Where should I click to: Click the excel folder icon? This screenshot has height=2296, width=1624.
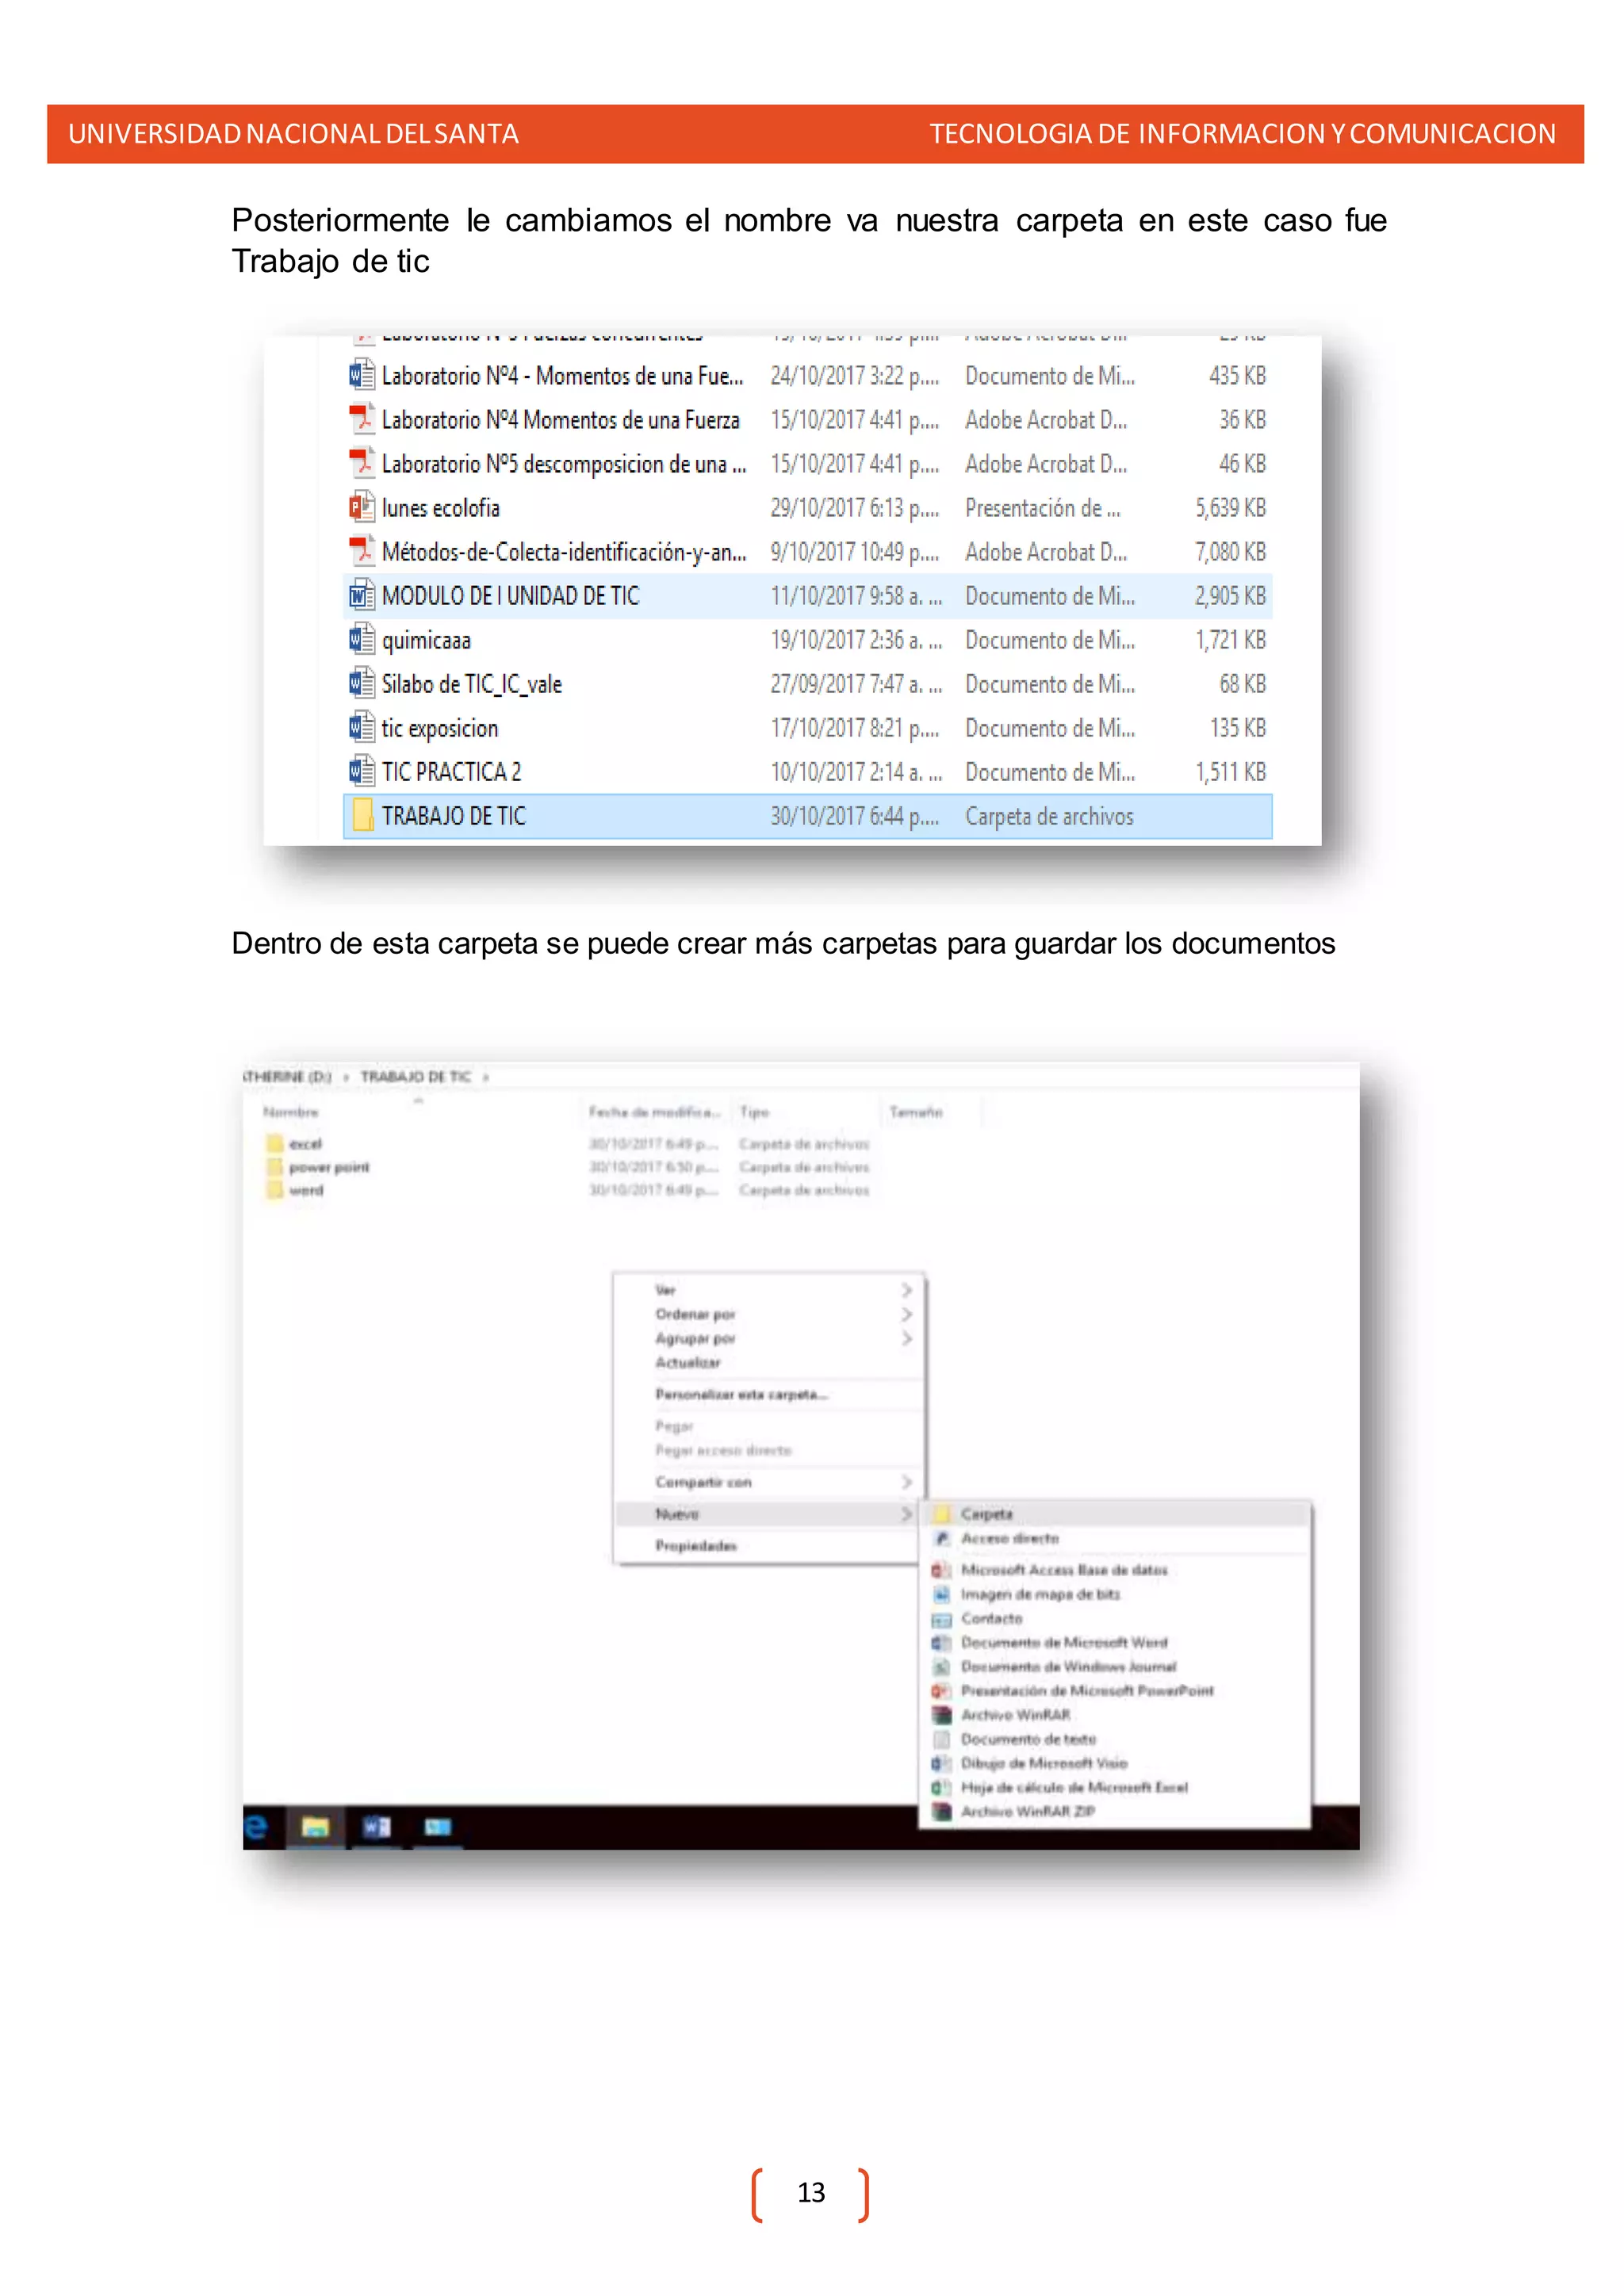tap(276, 1143)
